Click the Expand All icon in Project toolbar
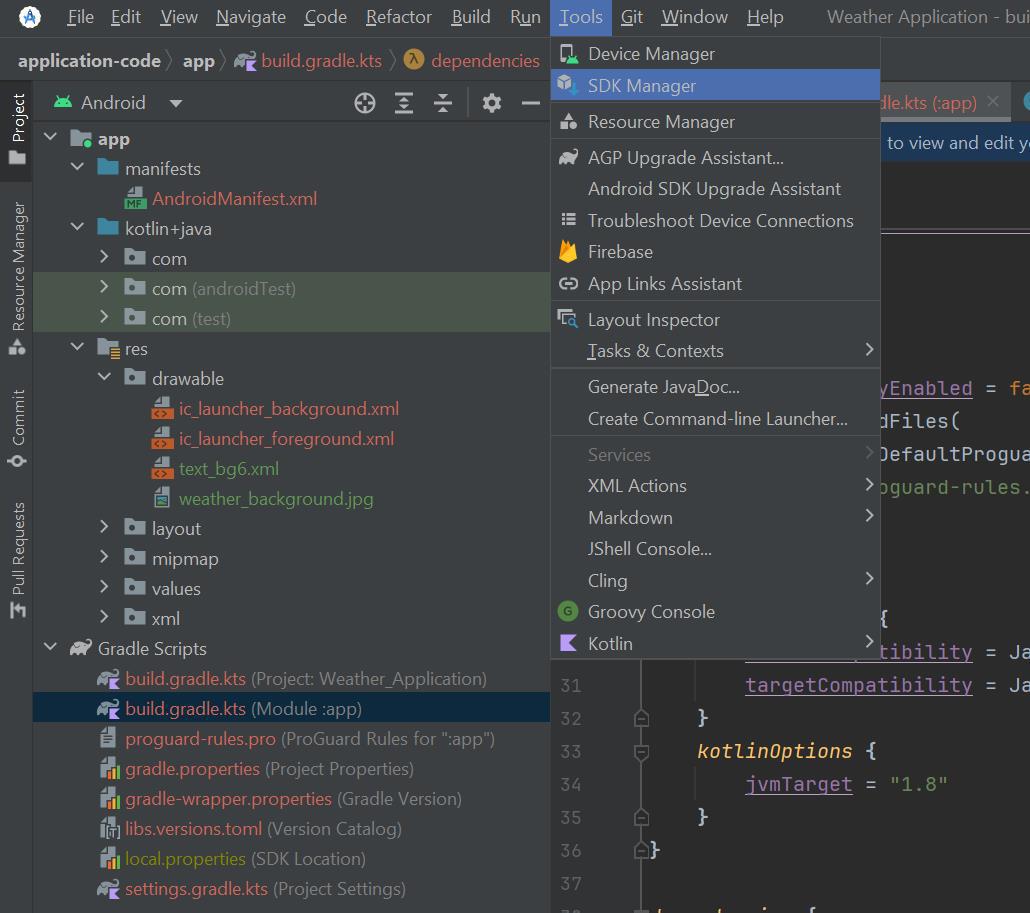Screen dimensions: 1030x913 click(404, 103)
